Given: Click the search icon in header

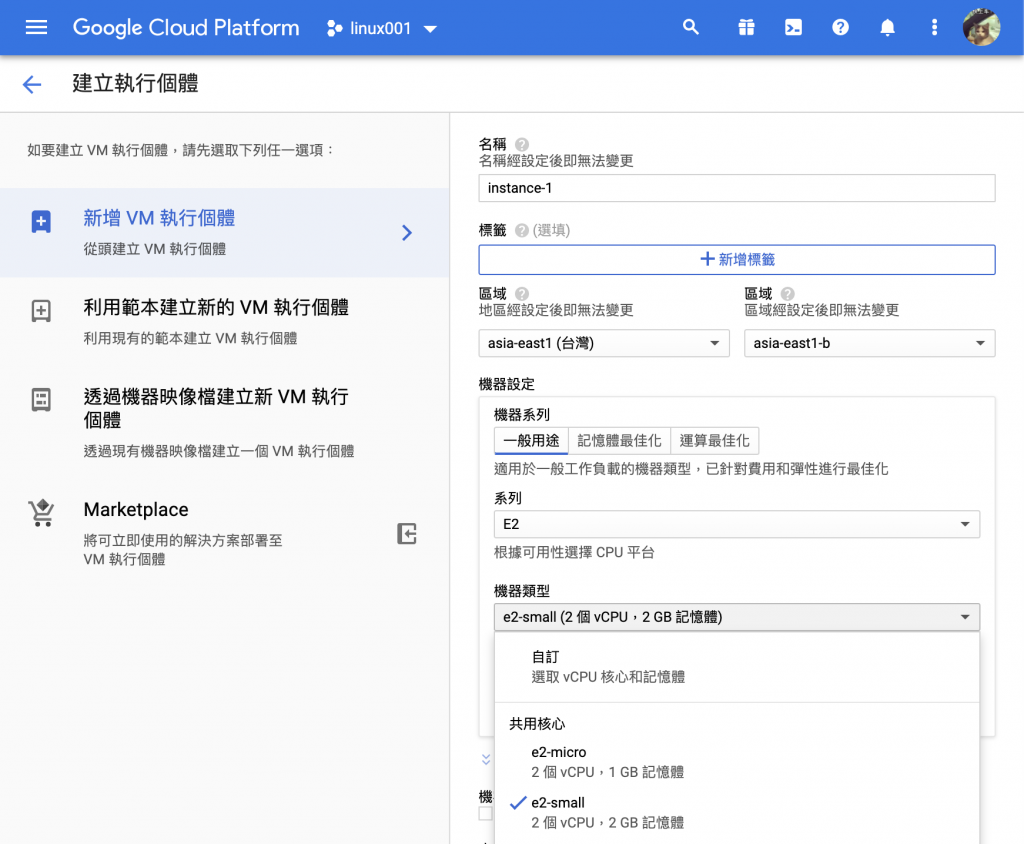Looking at the screenshot, I should tap(691, 27).
